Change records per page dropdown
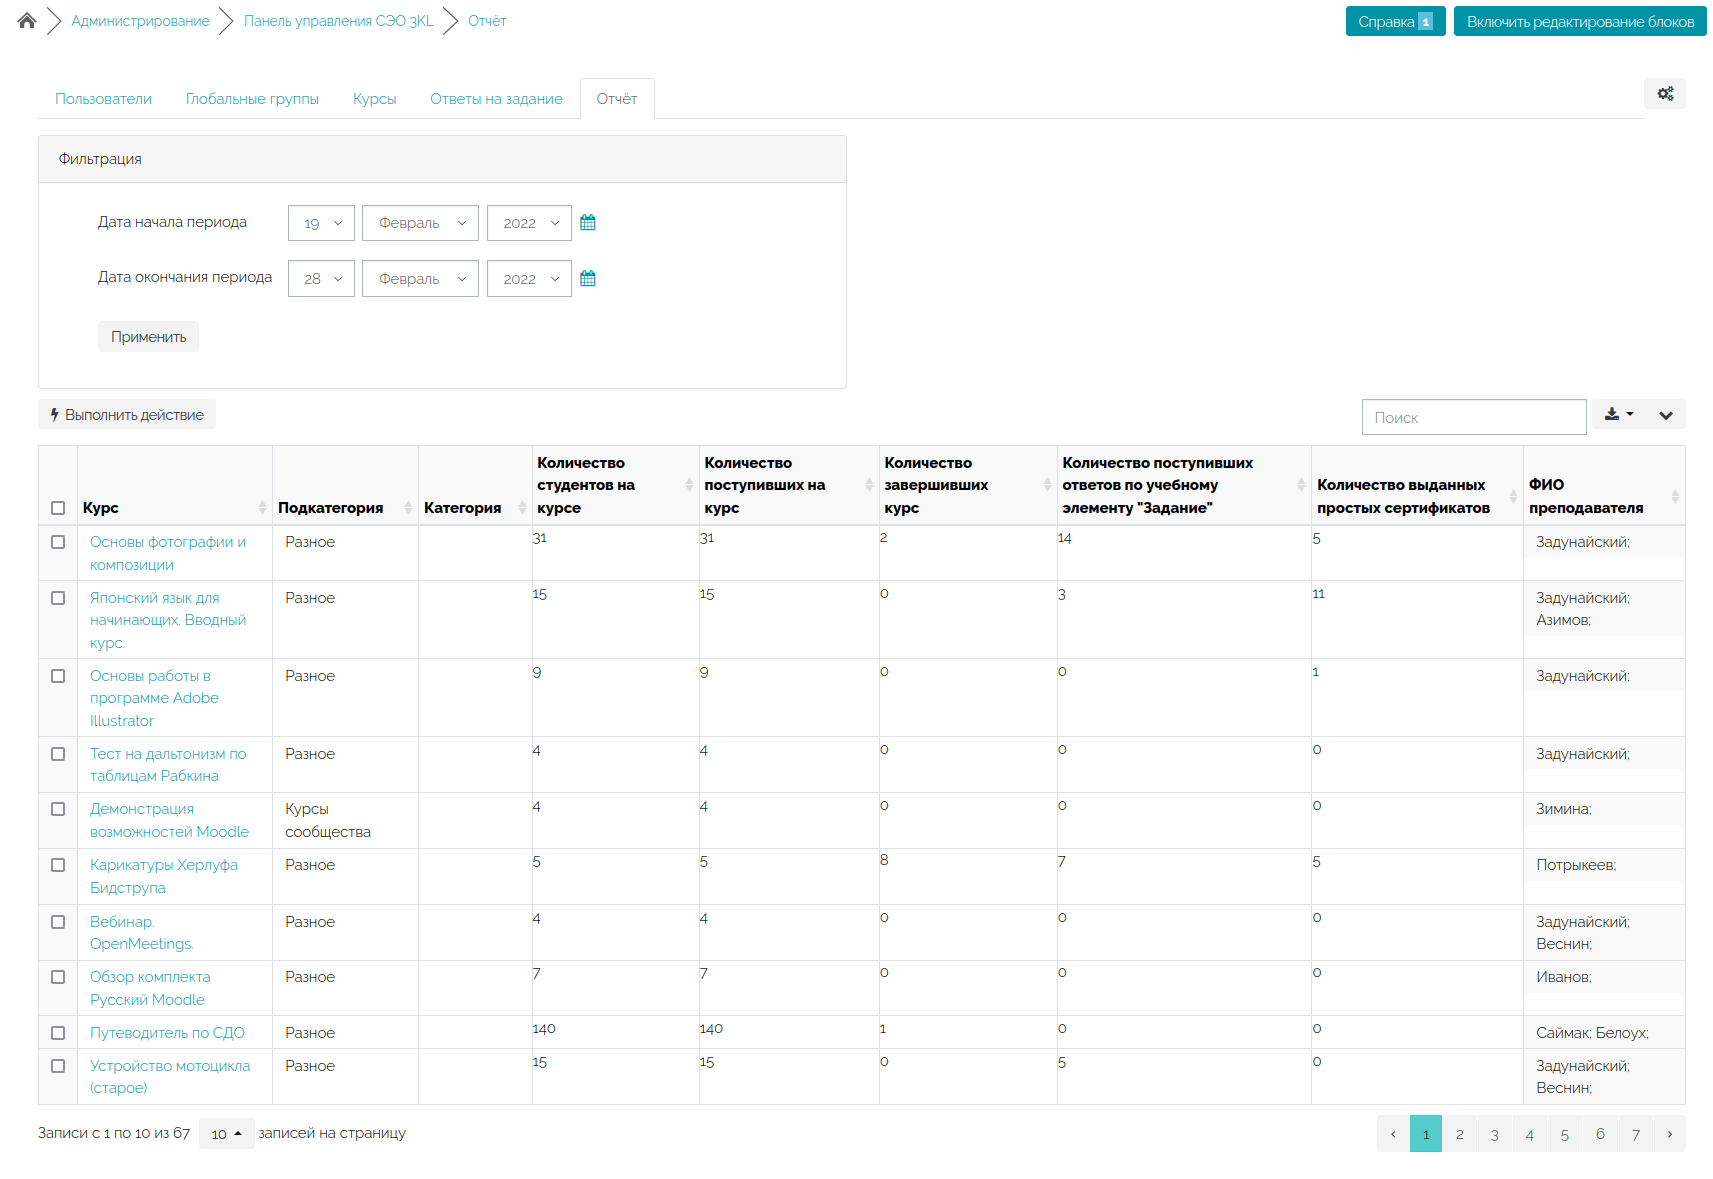The width and height of the screenshot is (1713, 1179). pyautogui.click(x=226, y=1134)
